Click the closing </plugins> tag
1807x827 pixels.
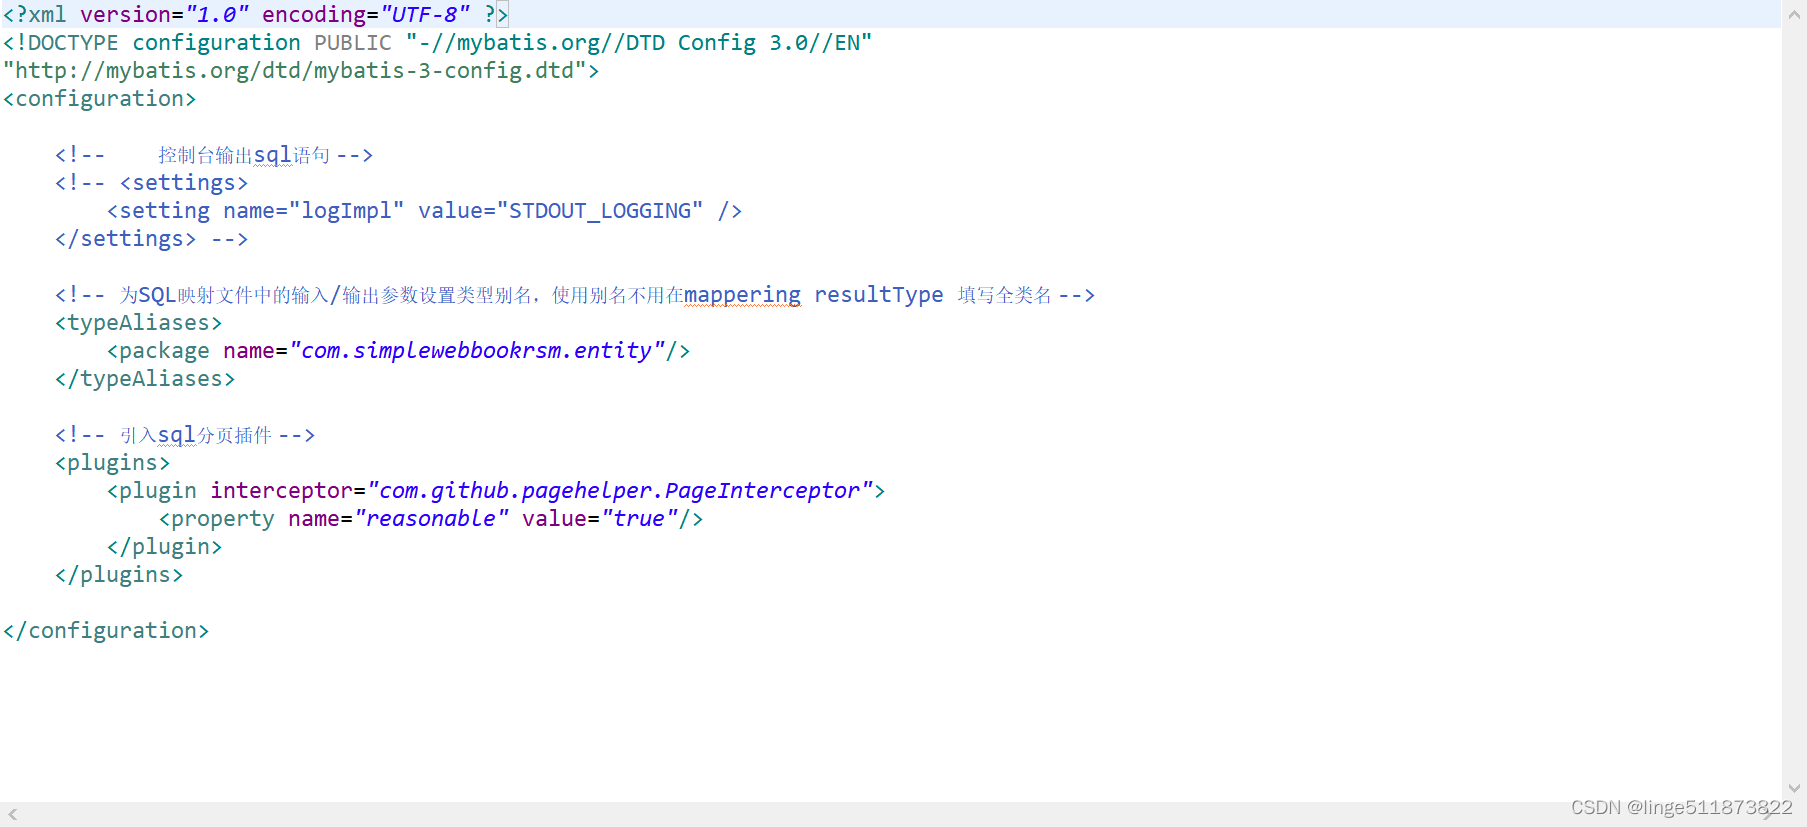119,575
